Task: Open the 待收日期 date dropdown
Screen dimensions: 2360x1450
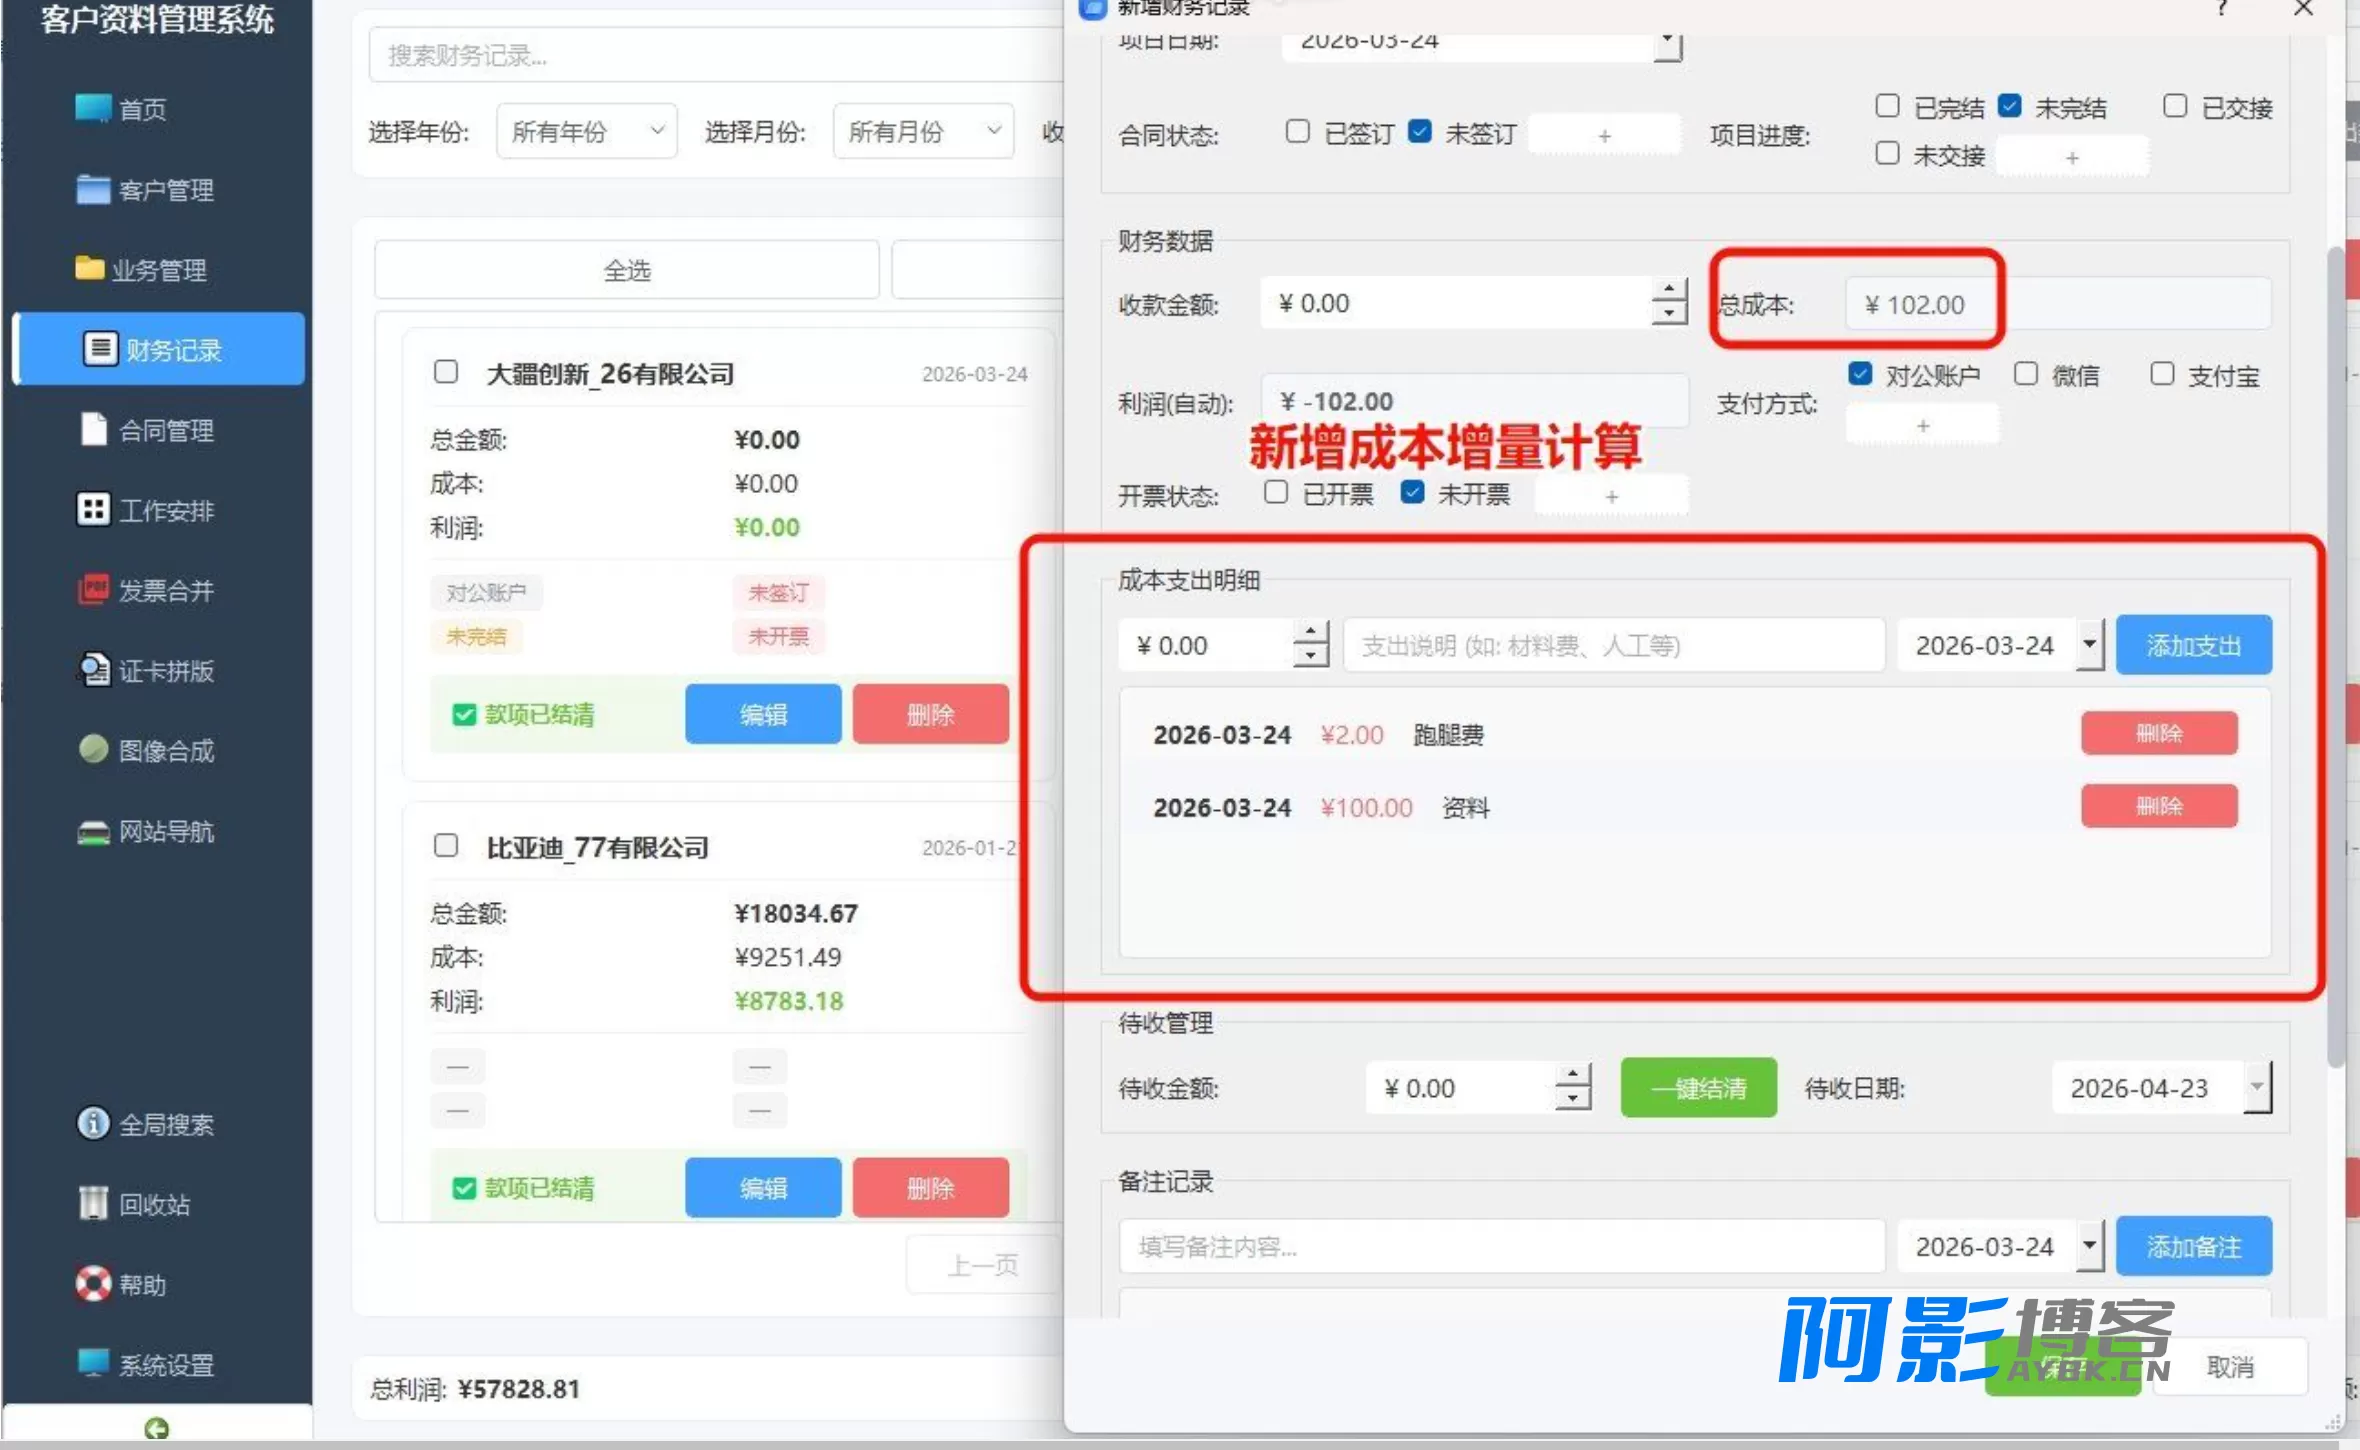Action: 2257,1087
